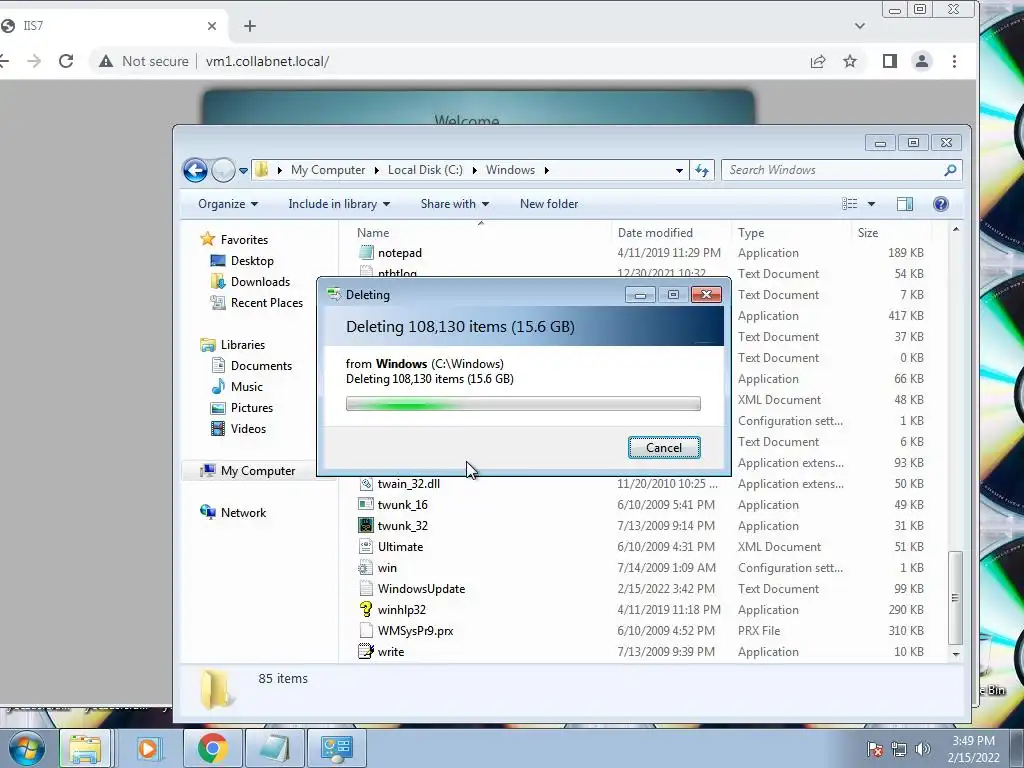Select WindowsUpdate text file icon
The image size is (1024, 768).
tap(366, 589)
